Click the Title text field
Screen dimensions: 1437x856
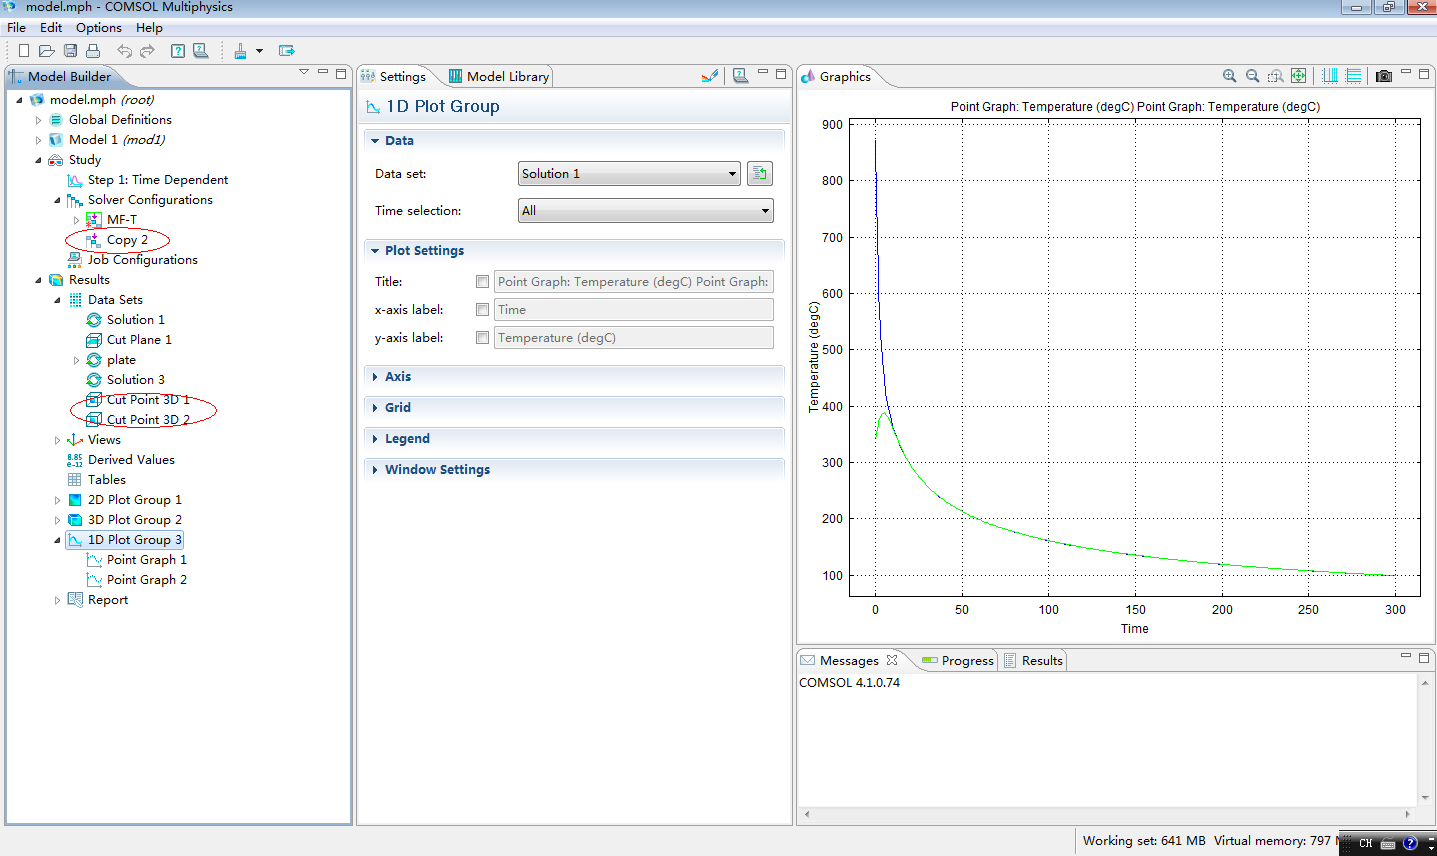tap(634, 282)
